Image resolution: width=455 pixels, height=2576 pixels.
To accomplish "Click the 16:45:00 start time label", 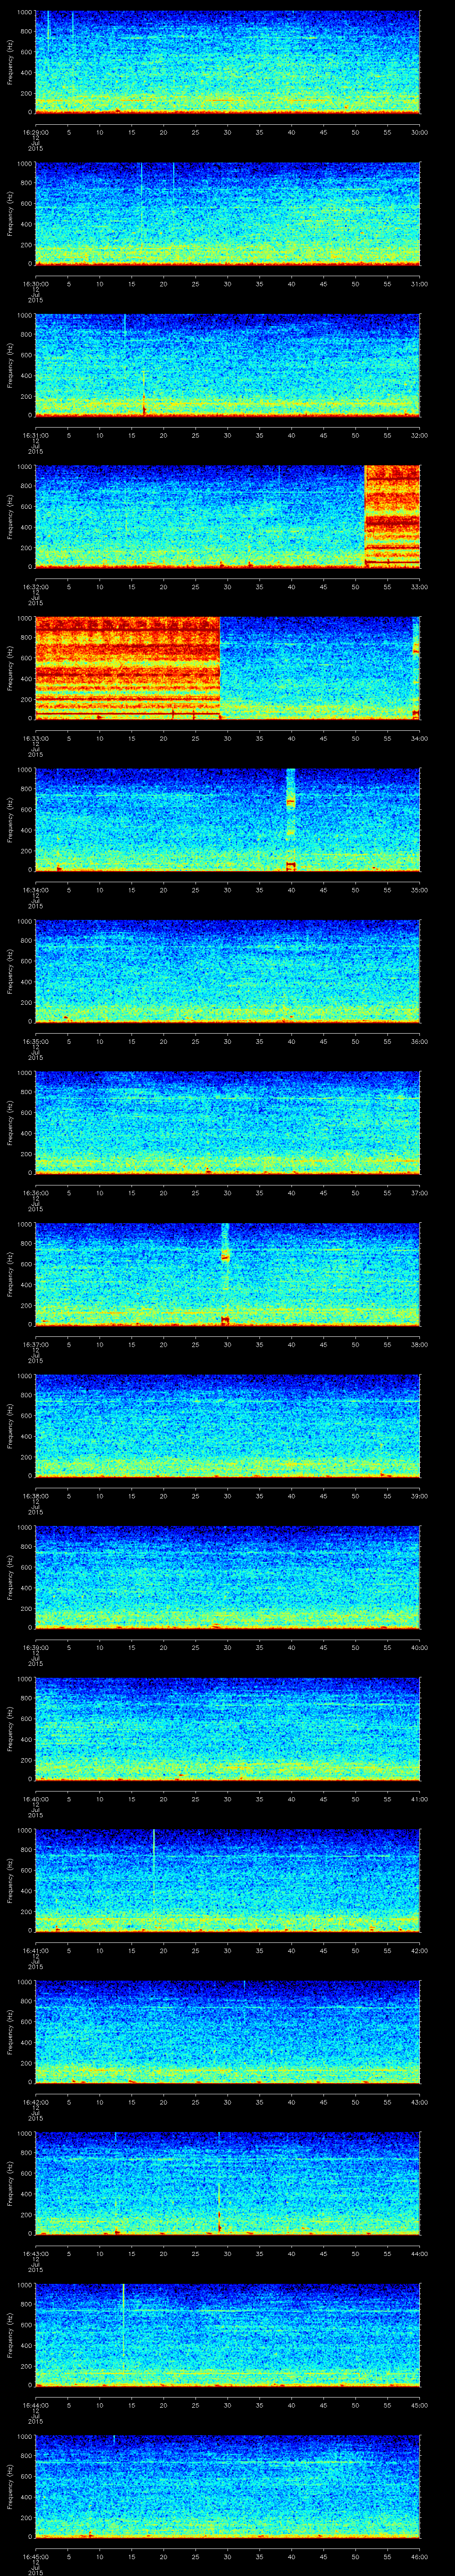I will [x=35, y=2556].
